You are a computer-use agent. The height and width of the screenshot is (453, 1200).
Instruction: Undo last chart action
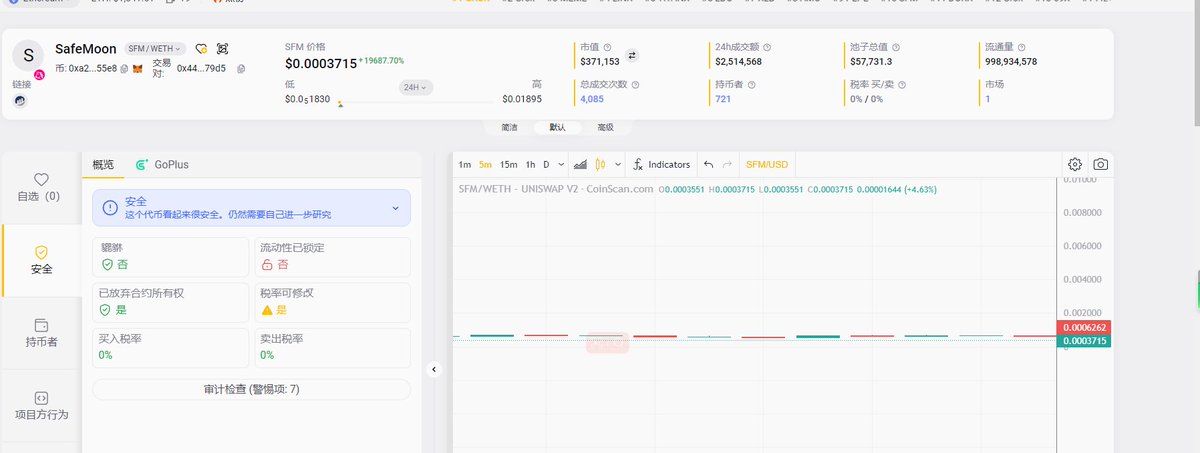coord(708,164)
